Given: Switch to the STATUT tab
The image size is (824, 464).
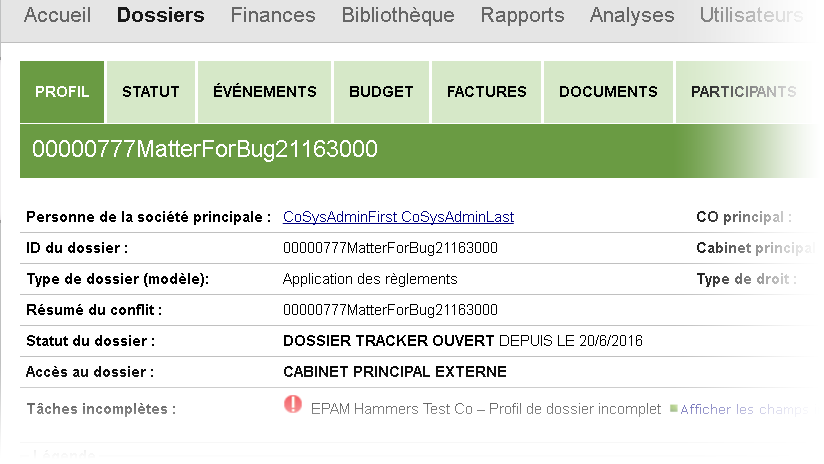Looking at the screenshot, I should [151, 92].
